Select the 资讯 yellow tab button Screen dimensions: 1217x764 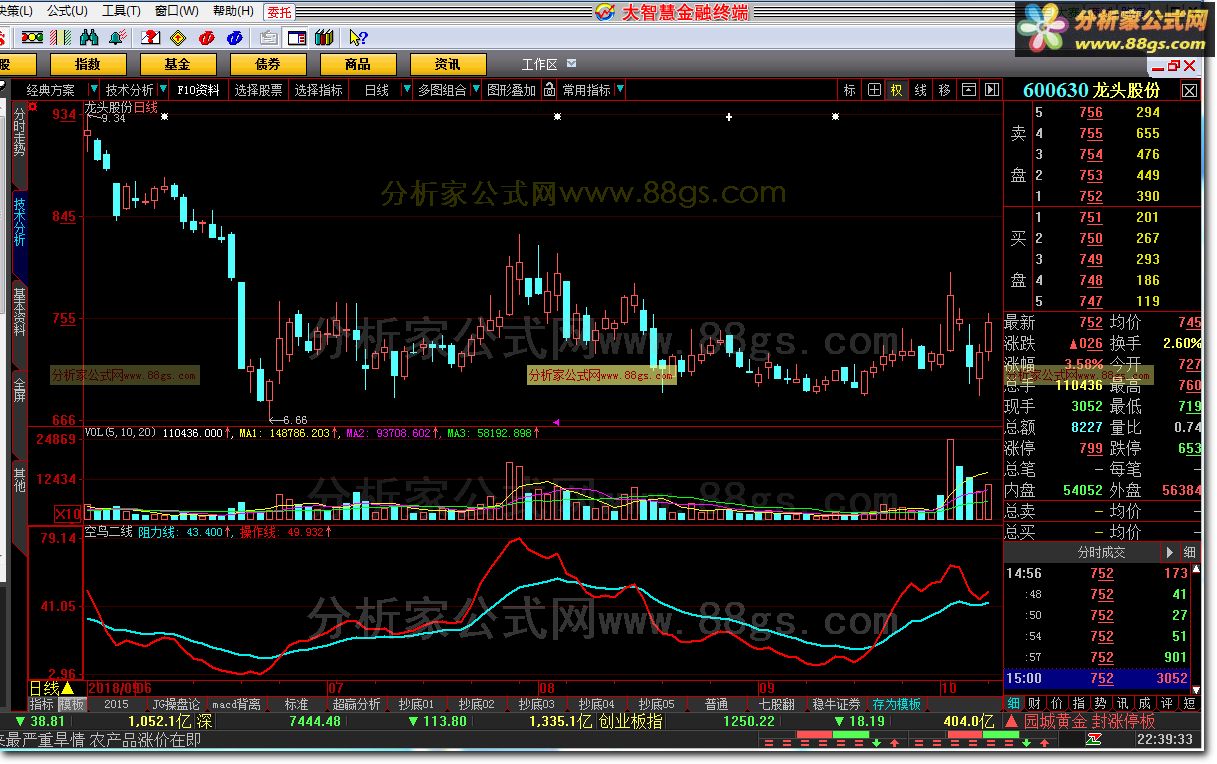point(447,64)
